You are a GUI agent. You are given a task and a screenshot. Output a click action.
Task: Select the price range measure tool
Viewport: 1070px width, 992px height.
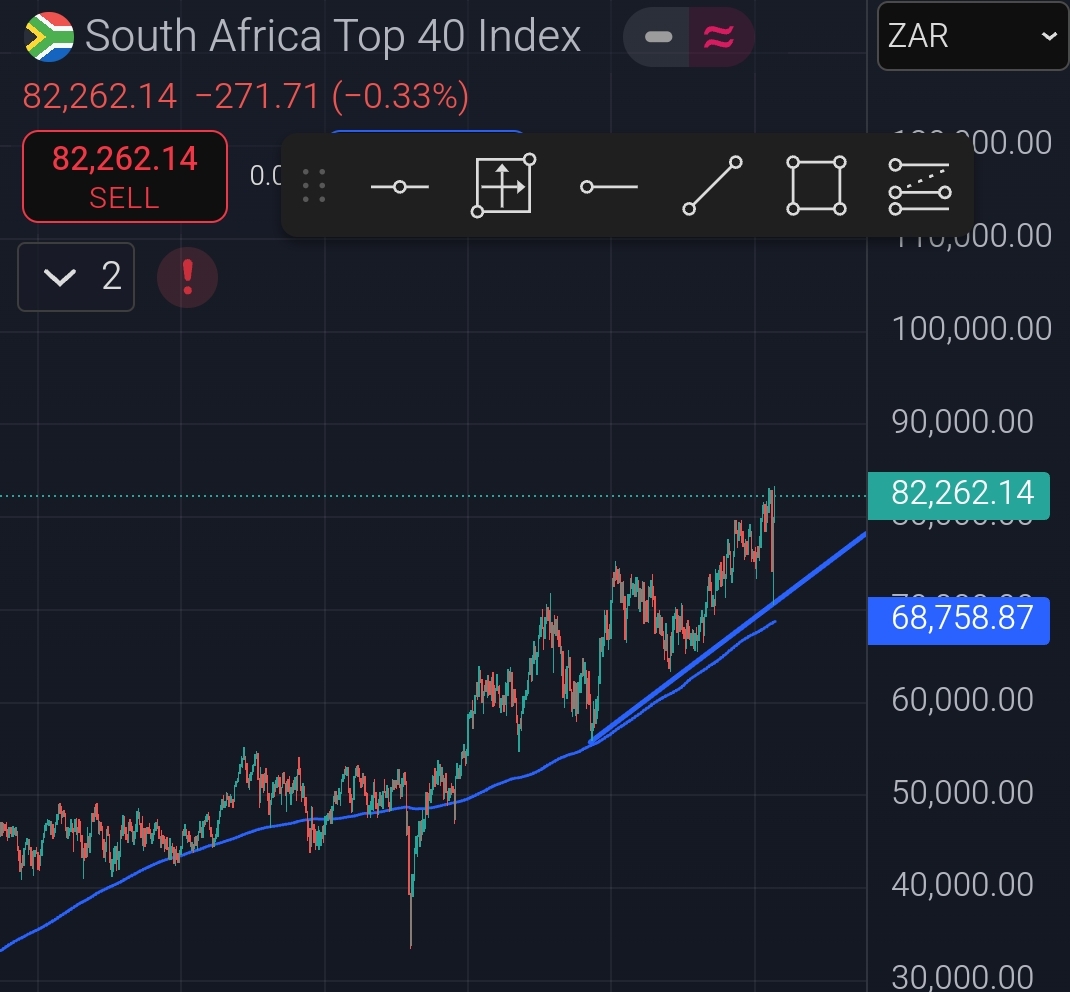pos(503,186)
